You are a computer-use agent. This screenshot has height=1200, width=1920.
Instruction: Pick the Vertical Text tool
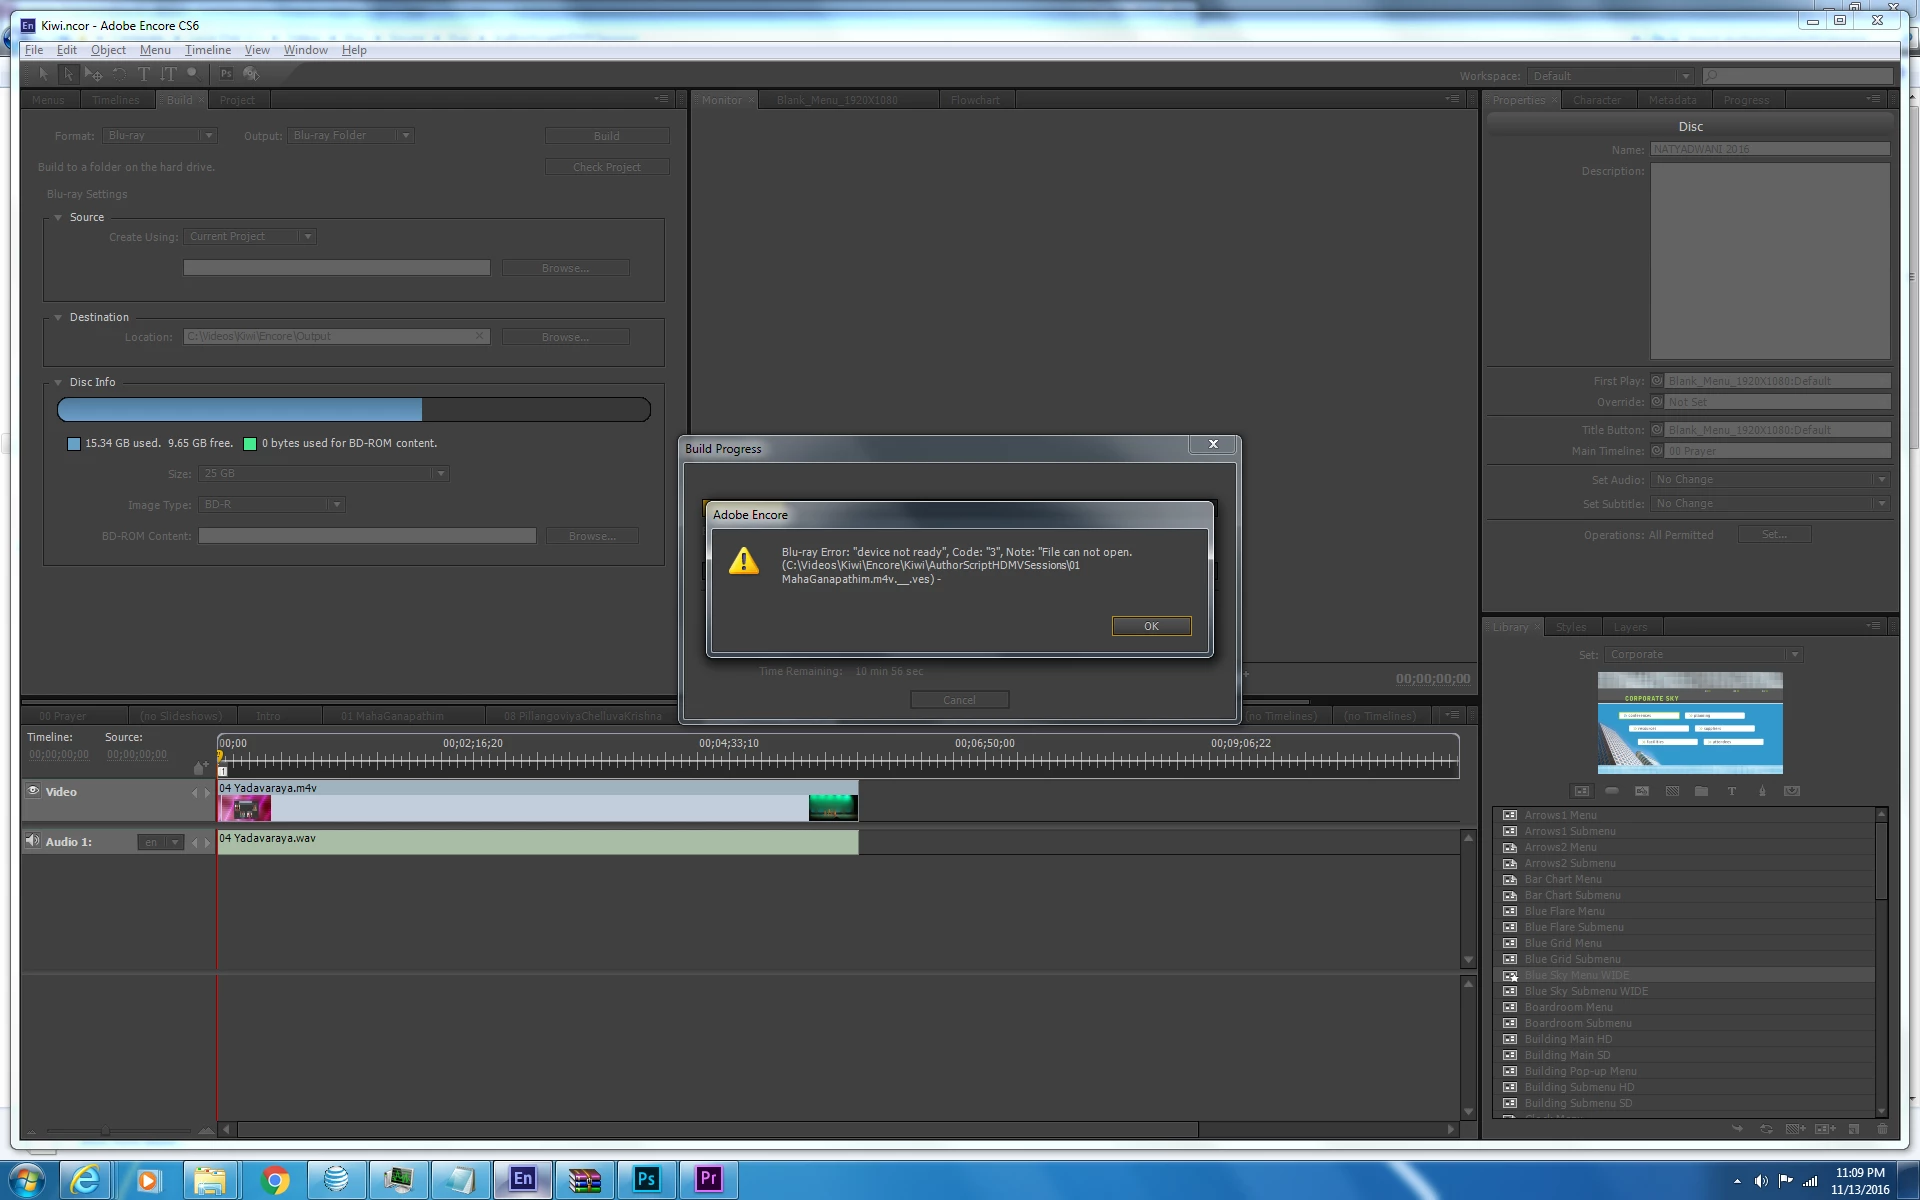168,74
